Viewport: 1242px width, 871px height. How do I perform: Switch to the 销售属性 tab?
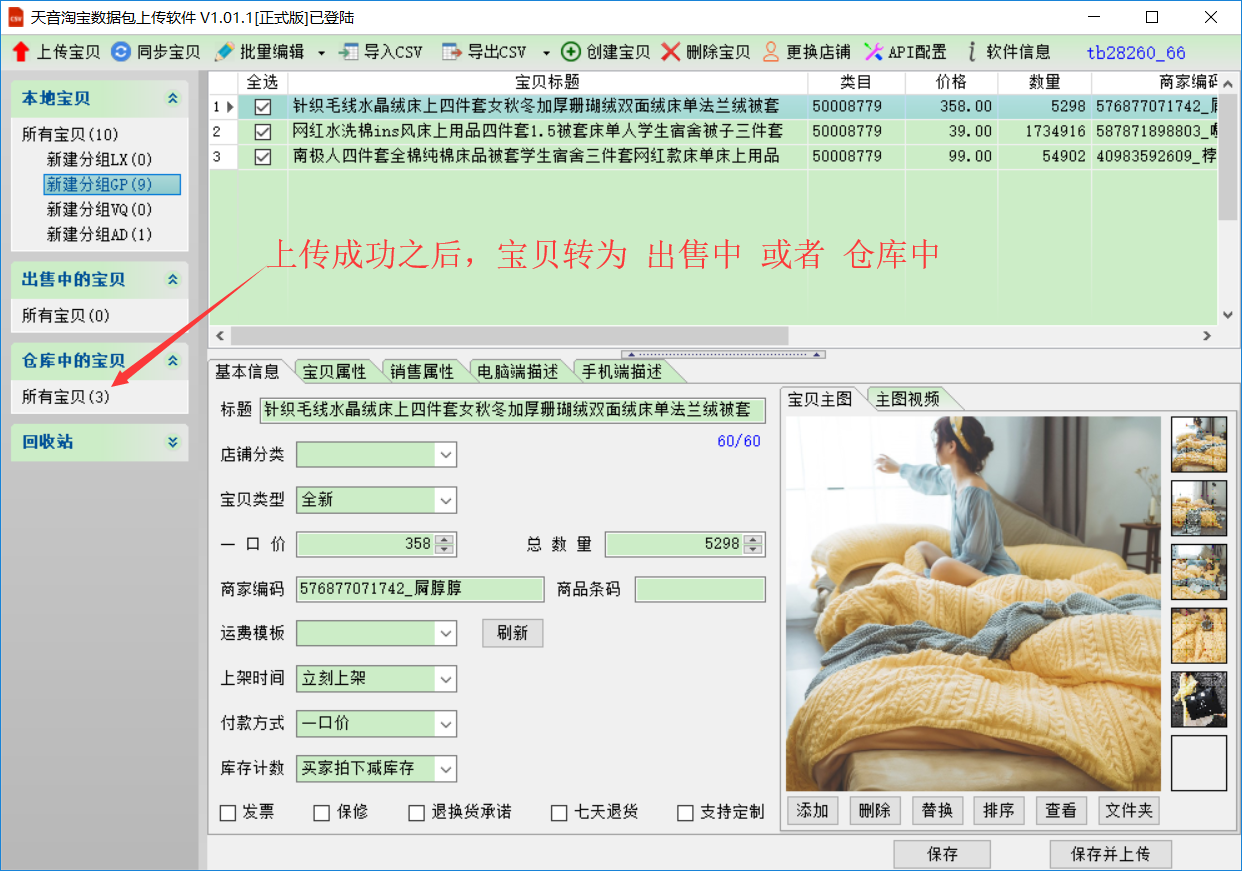[x=422, y=372]
